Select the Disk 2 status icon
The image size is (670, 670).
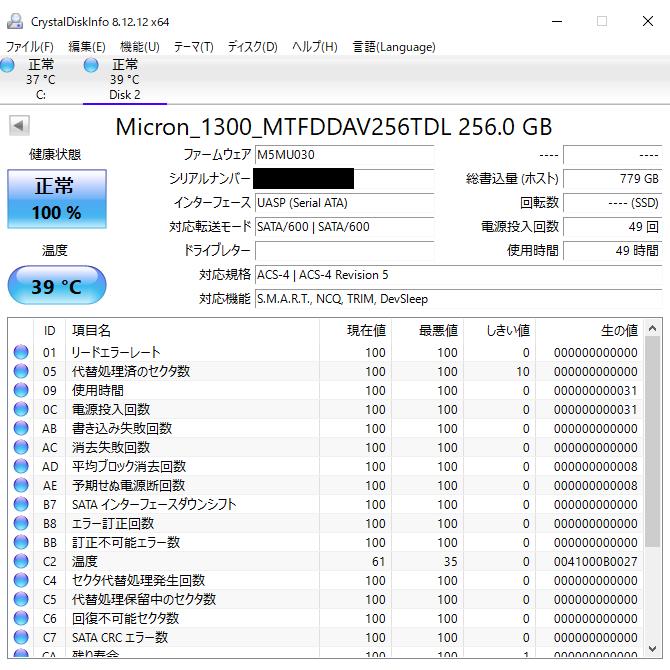(x=92, y=66)
